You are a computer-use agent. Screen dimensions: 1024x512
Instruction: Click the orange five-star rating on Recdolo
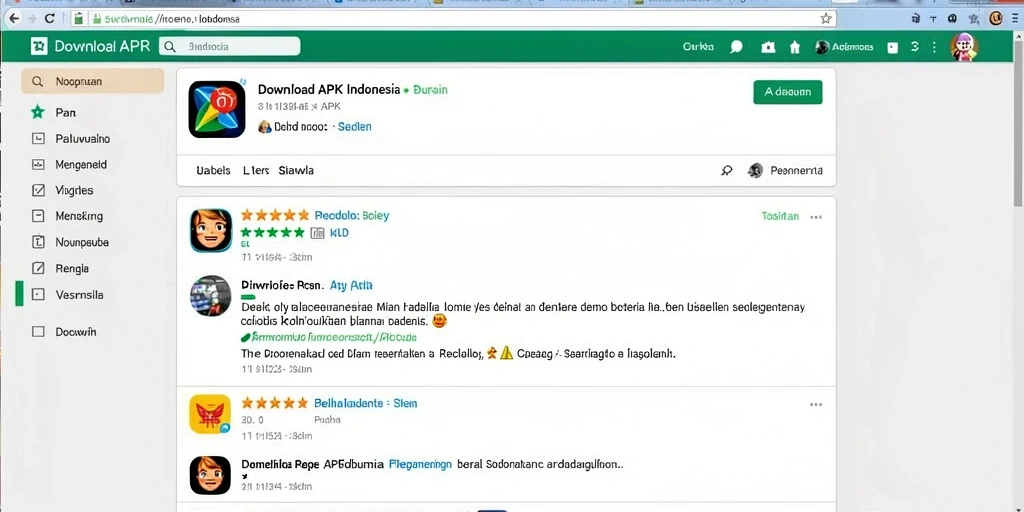pos(274,215)
